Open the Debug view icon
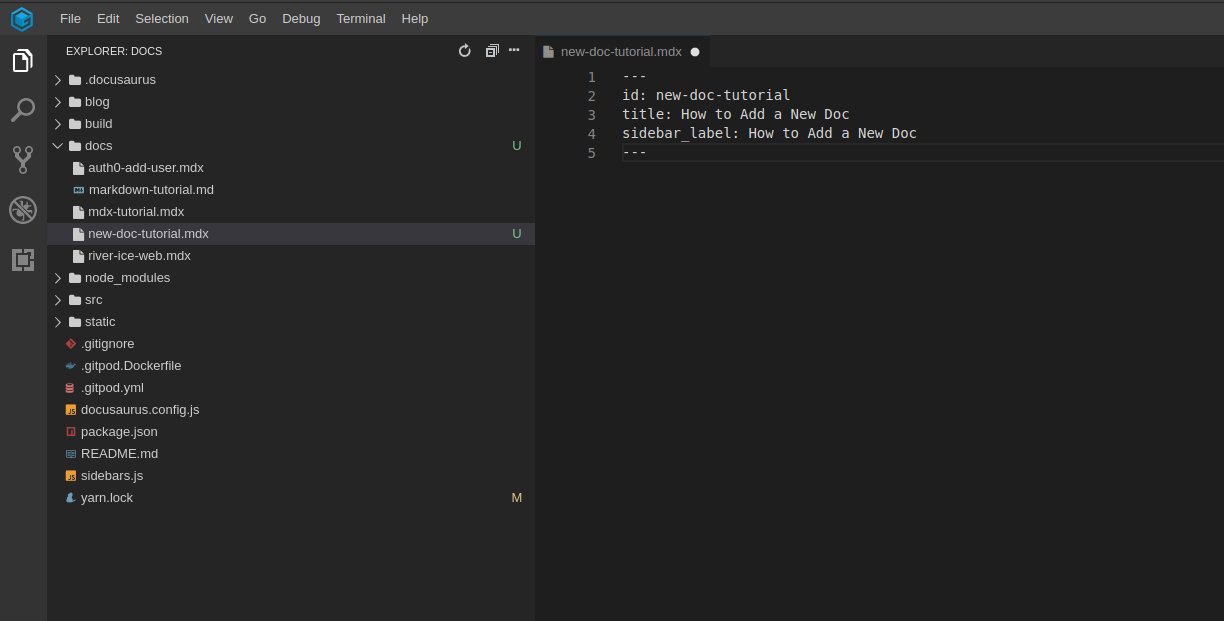This screenshot has width=1224, height=621. pyautogui.click(x=22, y=210)
